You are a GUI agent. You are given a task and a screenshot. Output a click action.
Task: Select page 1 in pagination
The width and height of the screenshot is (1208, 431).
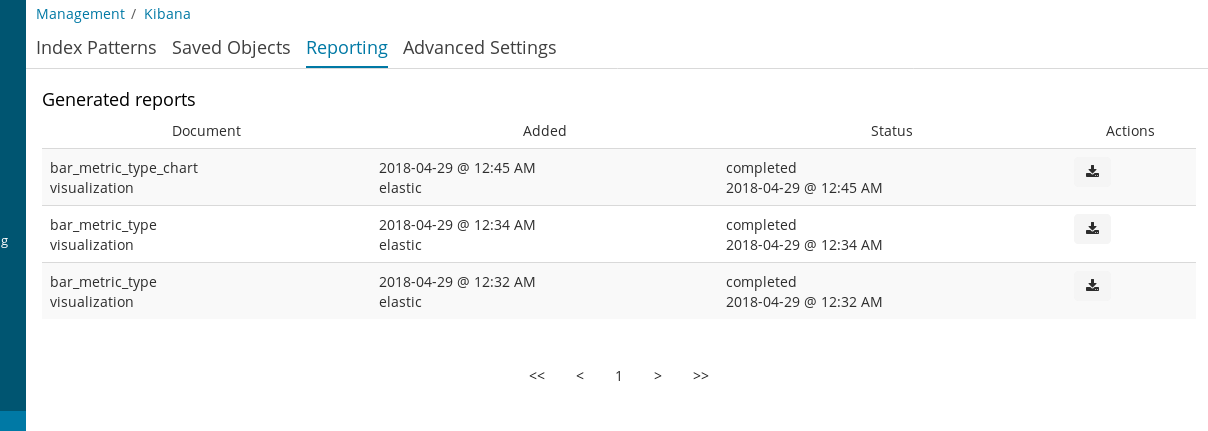coord(619,376)
